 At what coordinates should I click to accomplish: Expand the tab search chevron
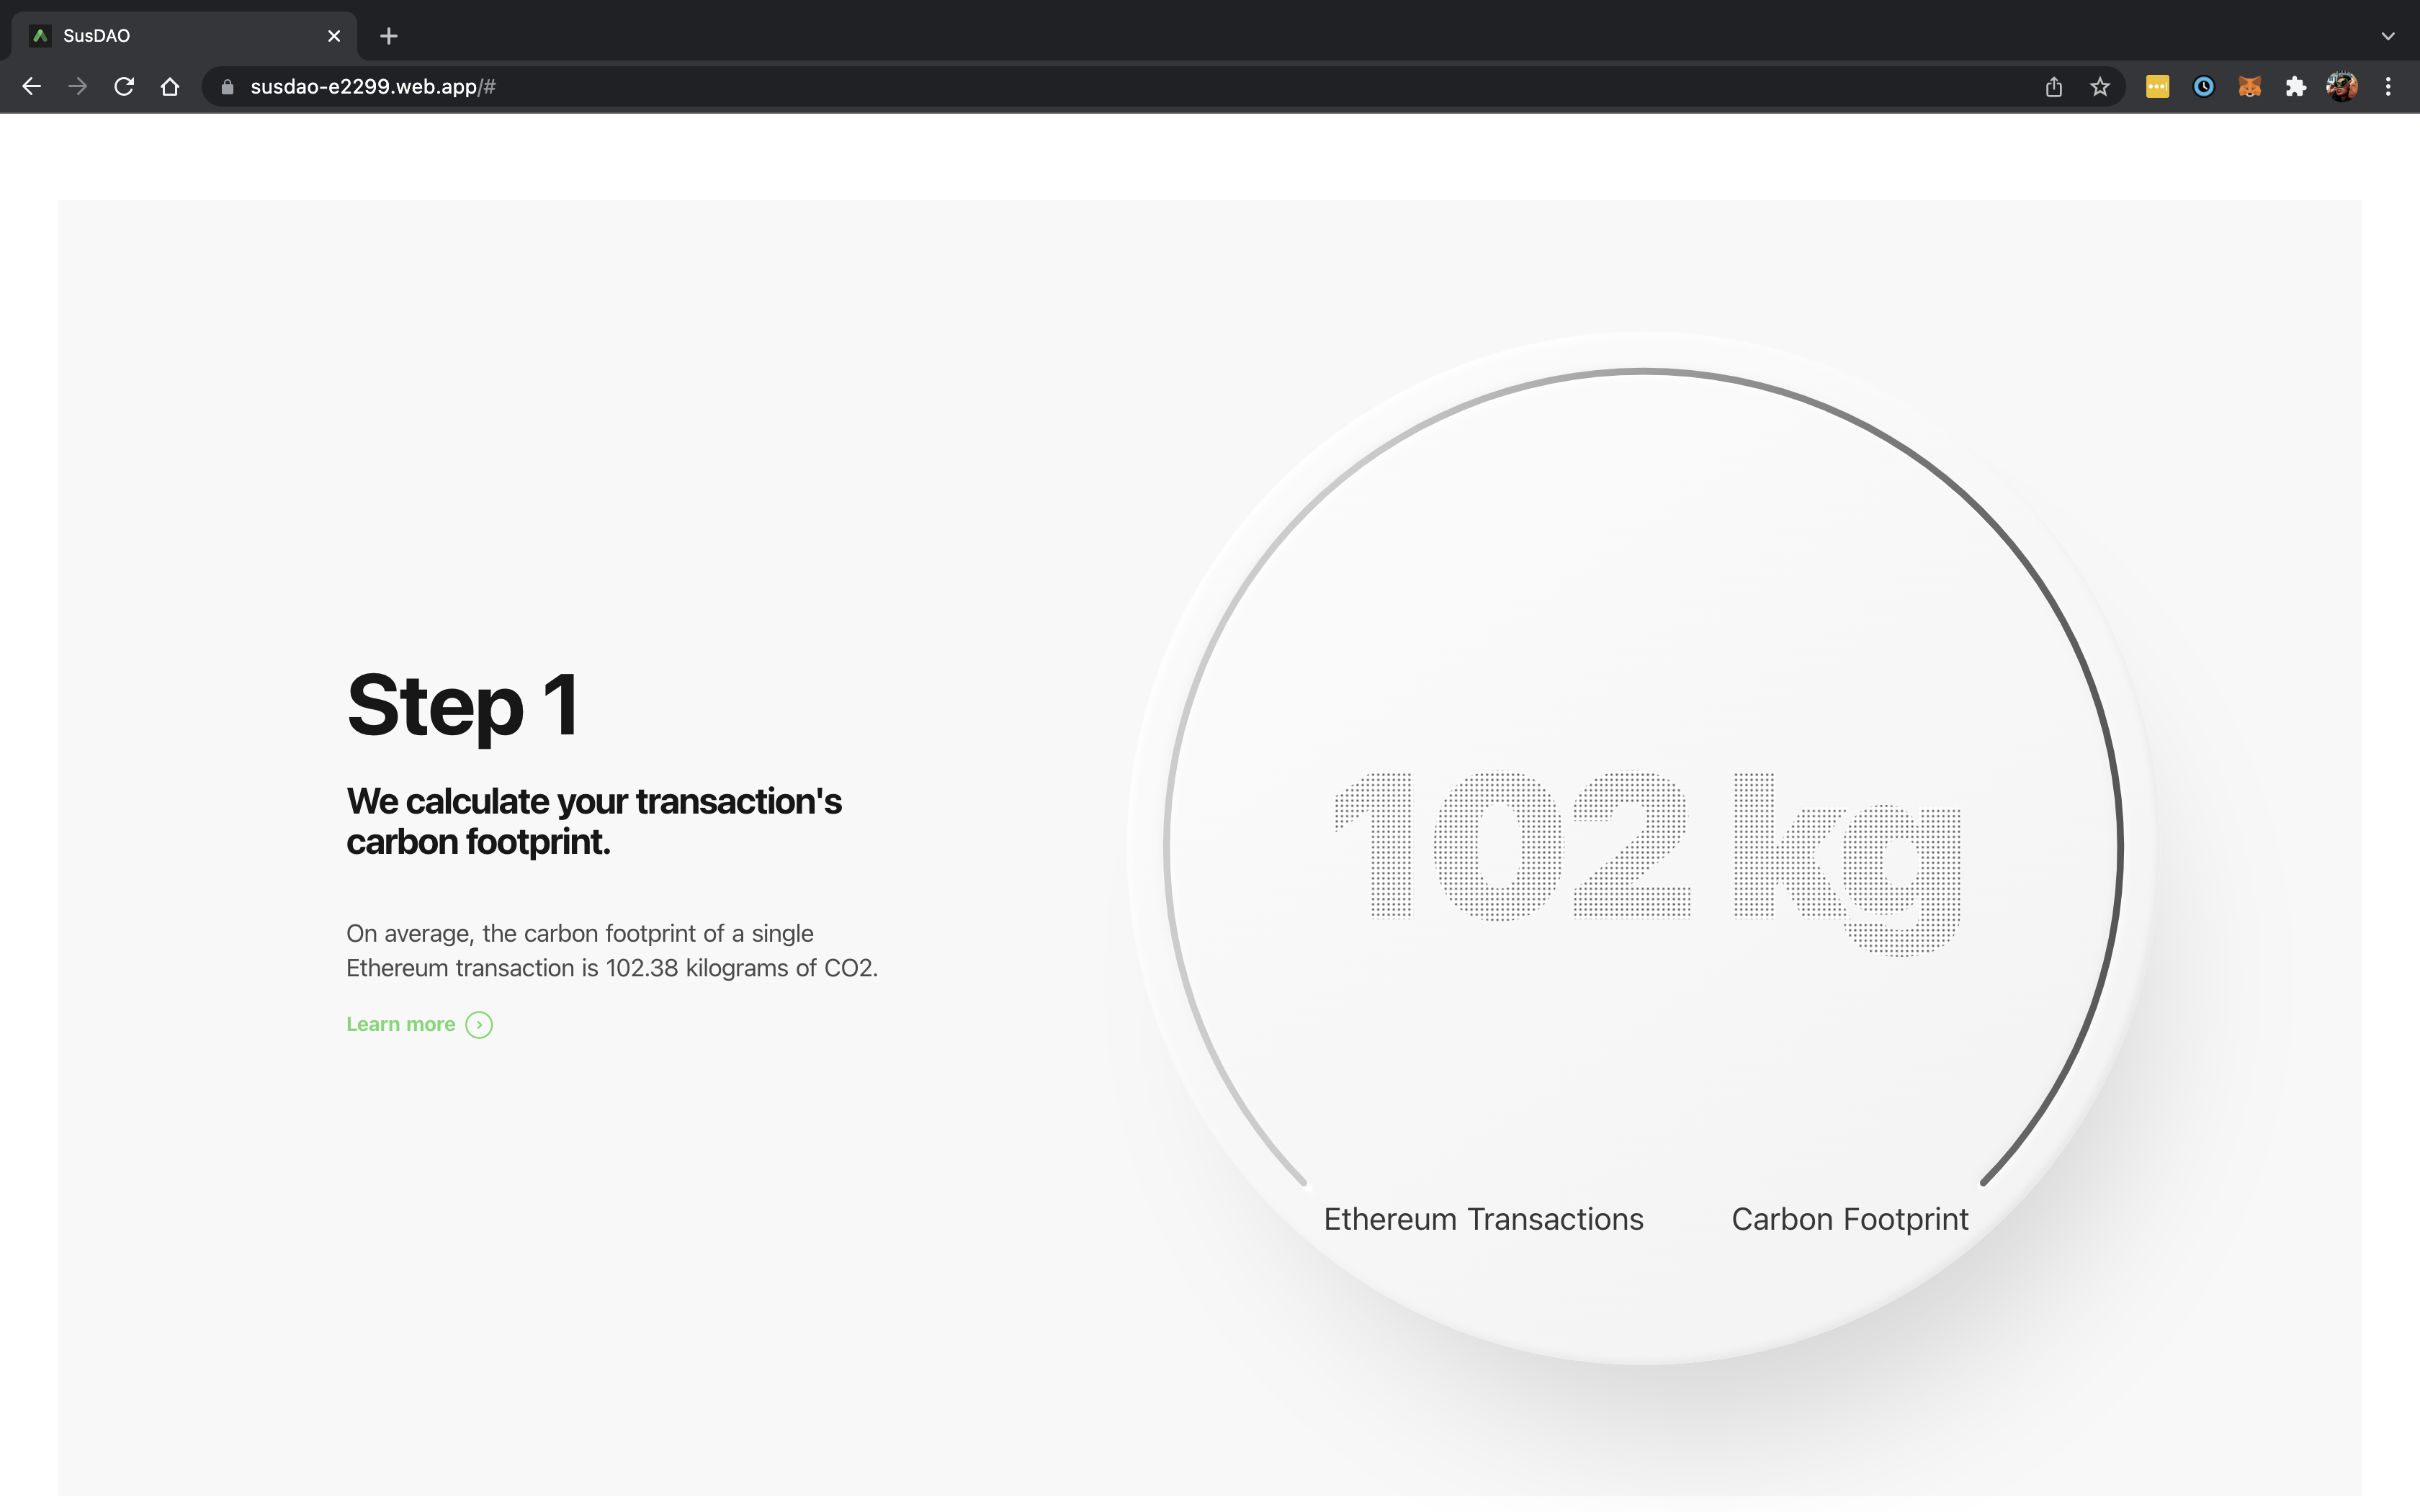(2387, 36)
